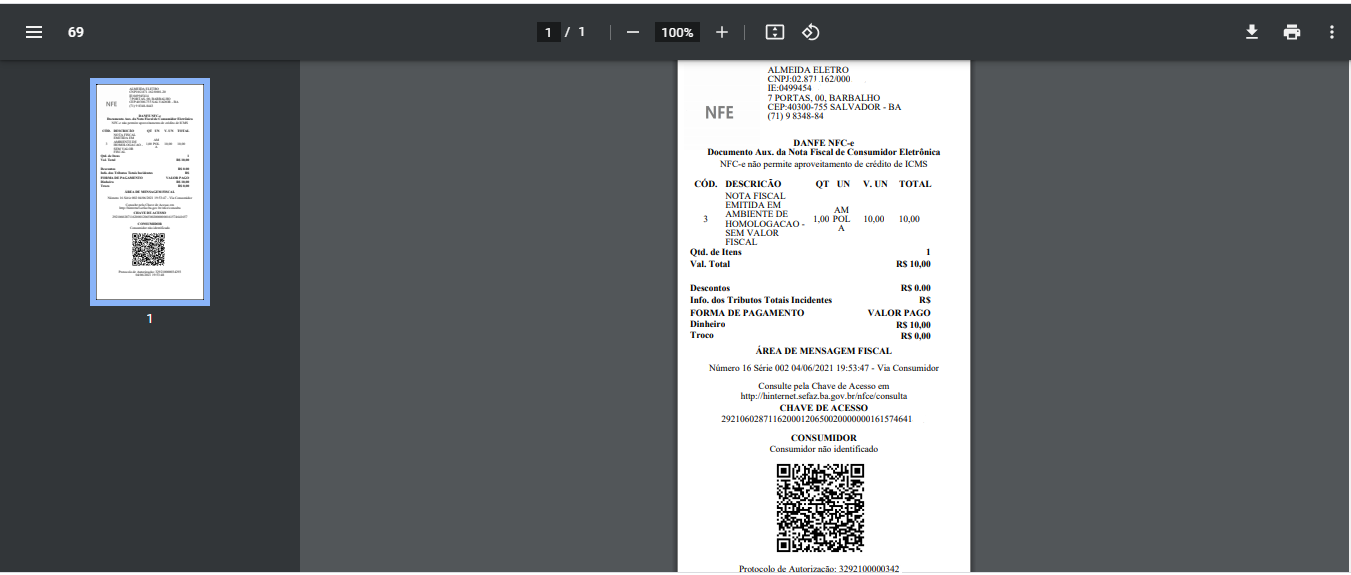Toggle the sidebar with the hamburger menu icon
1351x575 pixels.
34,32
